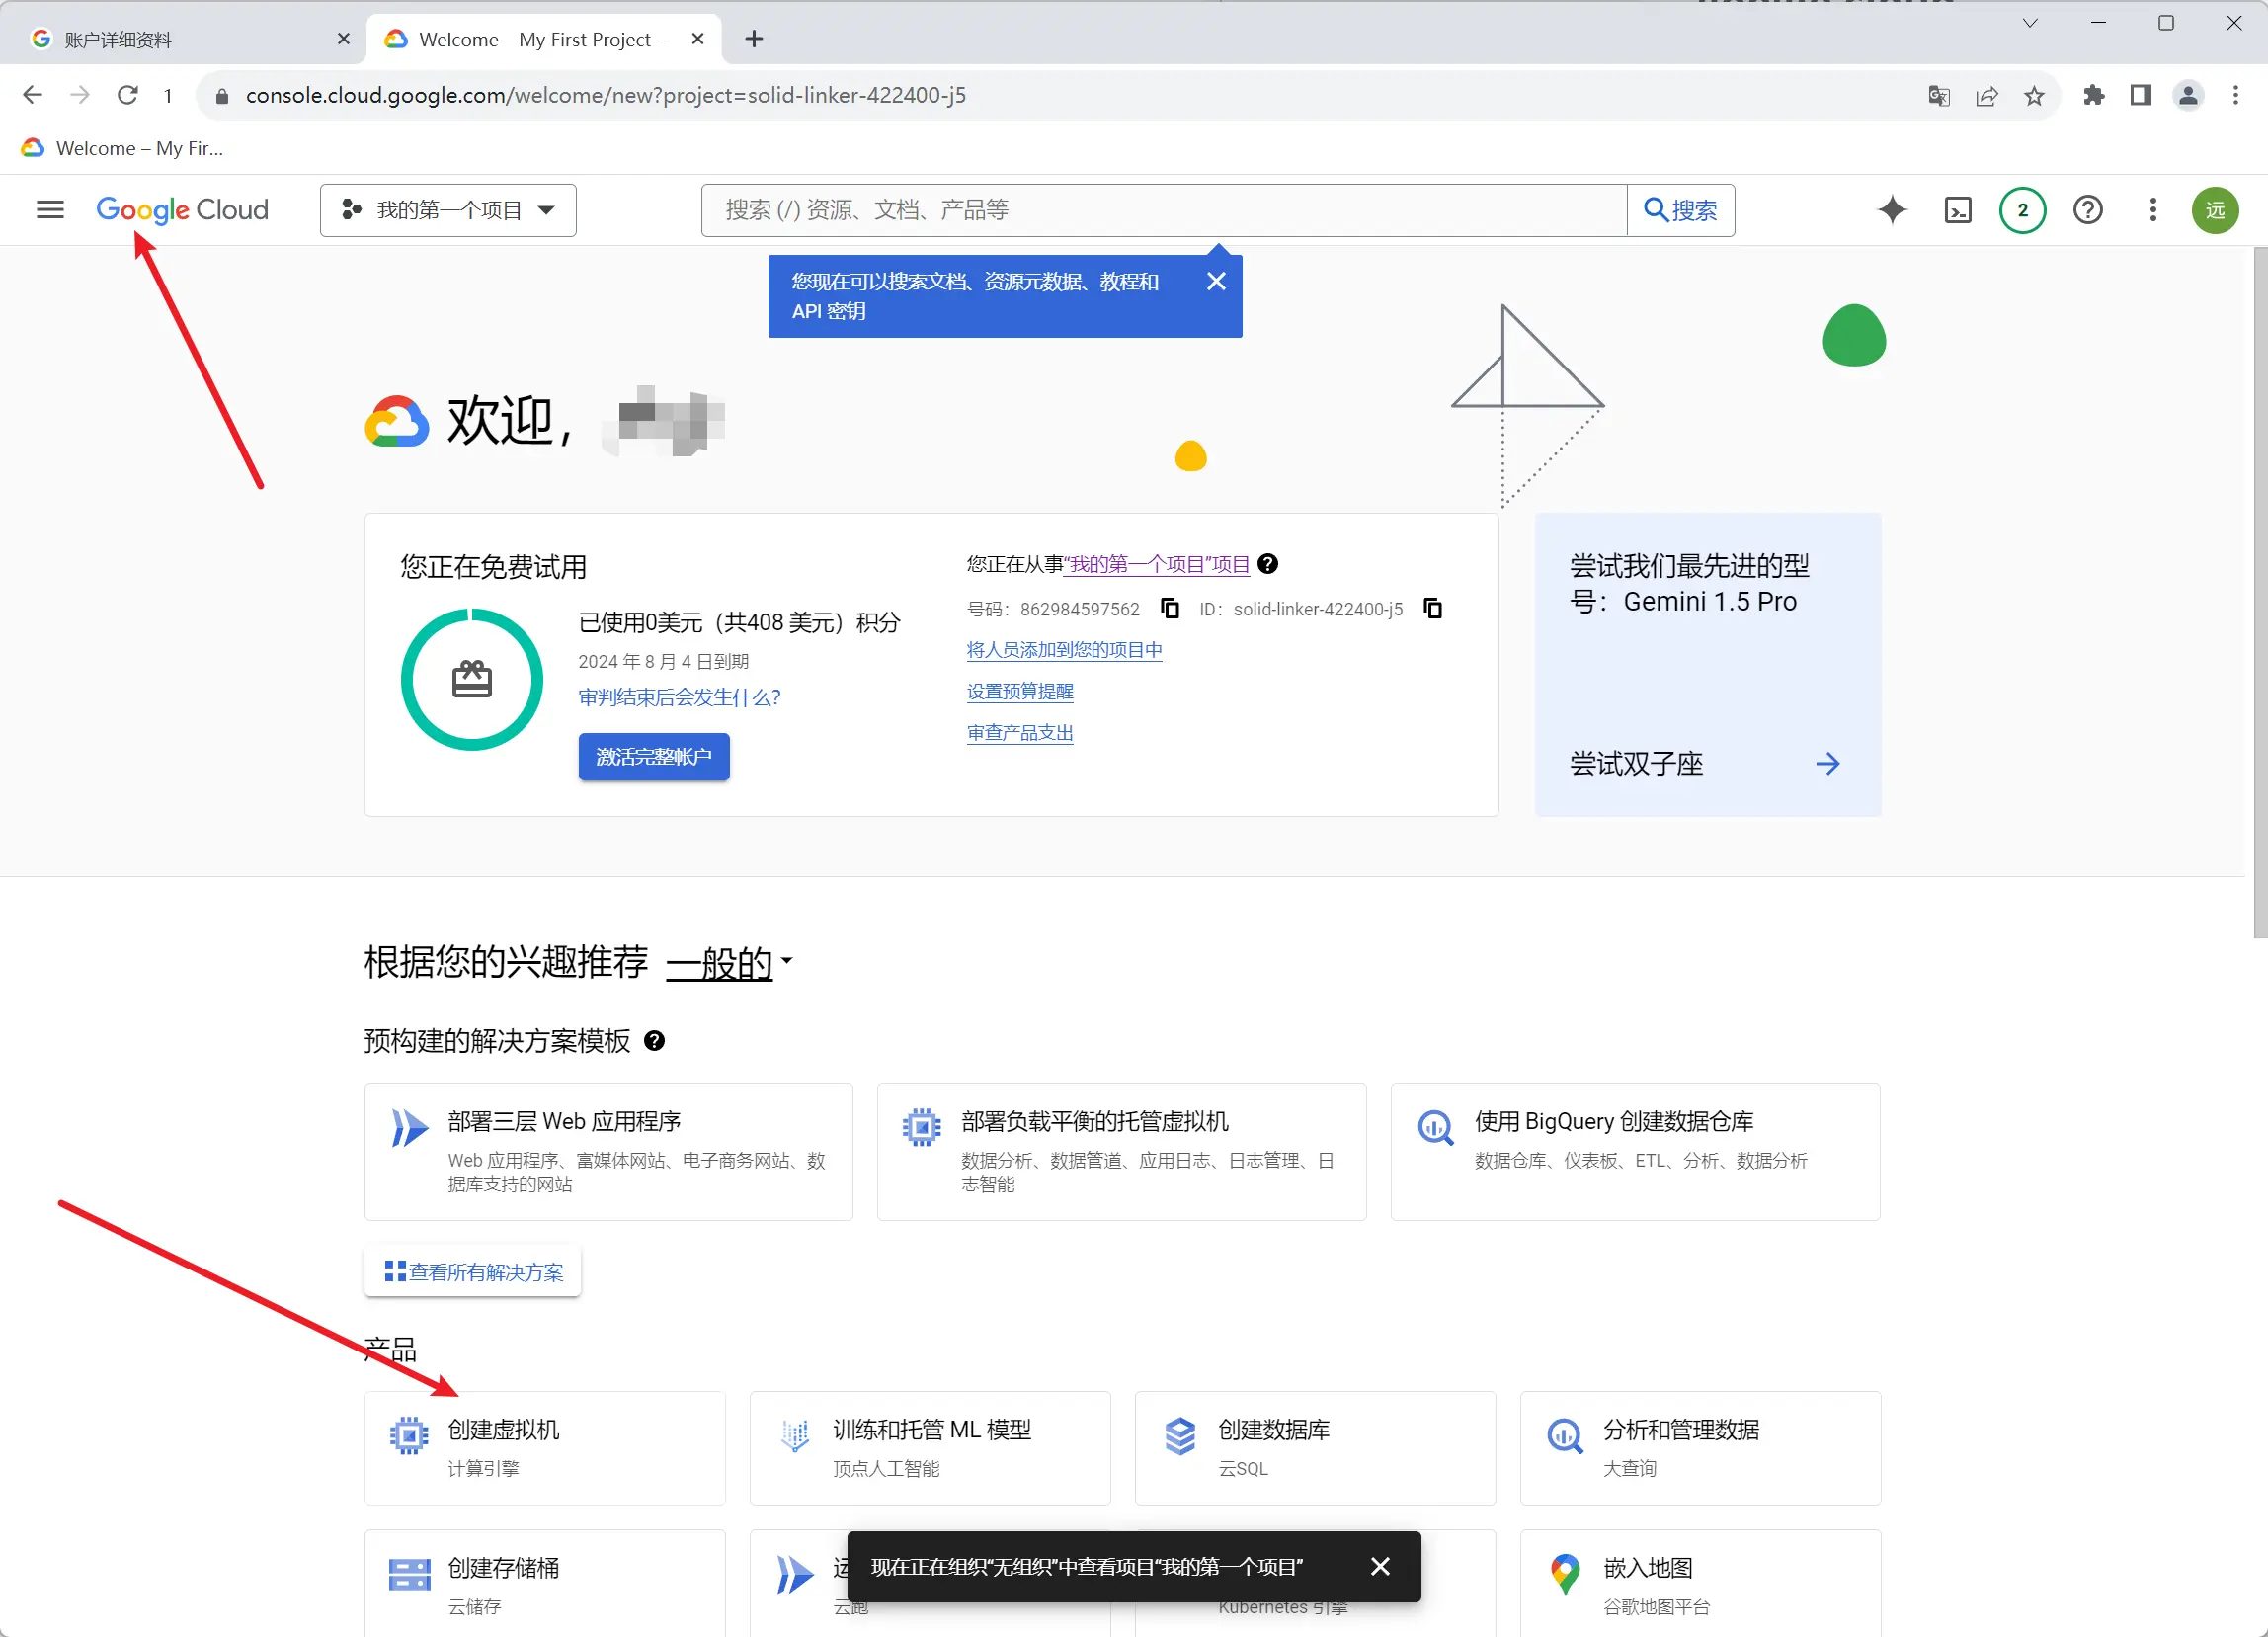Screen dimensions: 2268x1637
Task: Open notifications badge showing 2
Action: pos(2022,210)
